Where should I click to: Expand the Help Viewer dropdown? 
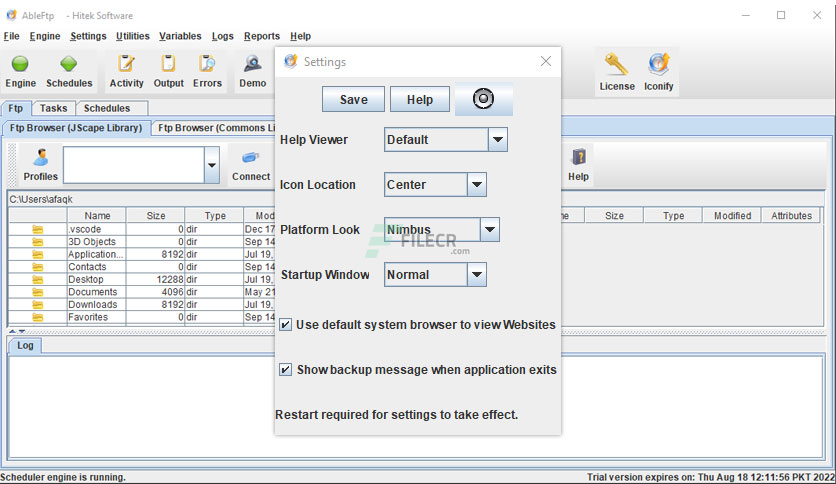(497, 140)
